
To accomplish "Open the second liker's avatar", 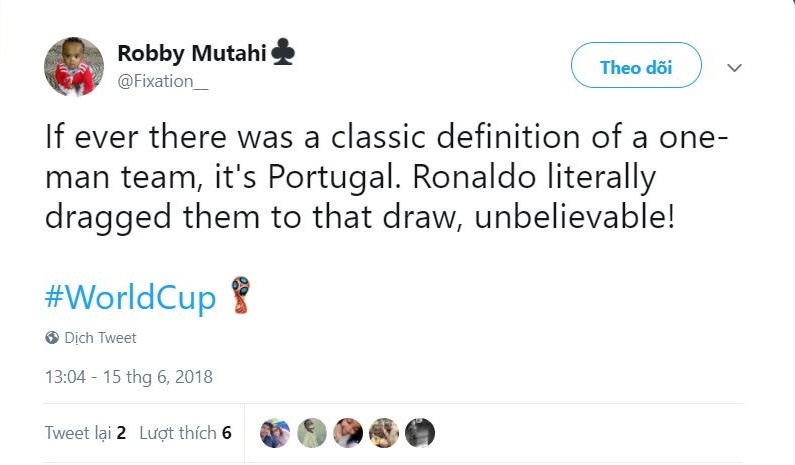I will 312,432.
